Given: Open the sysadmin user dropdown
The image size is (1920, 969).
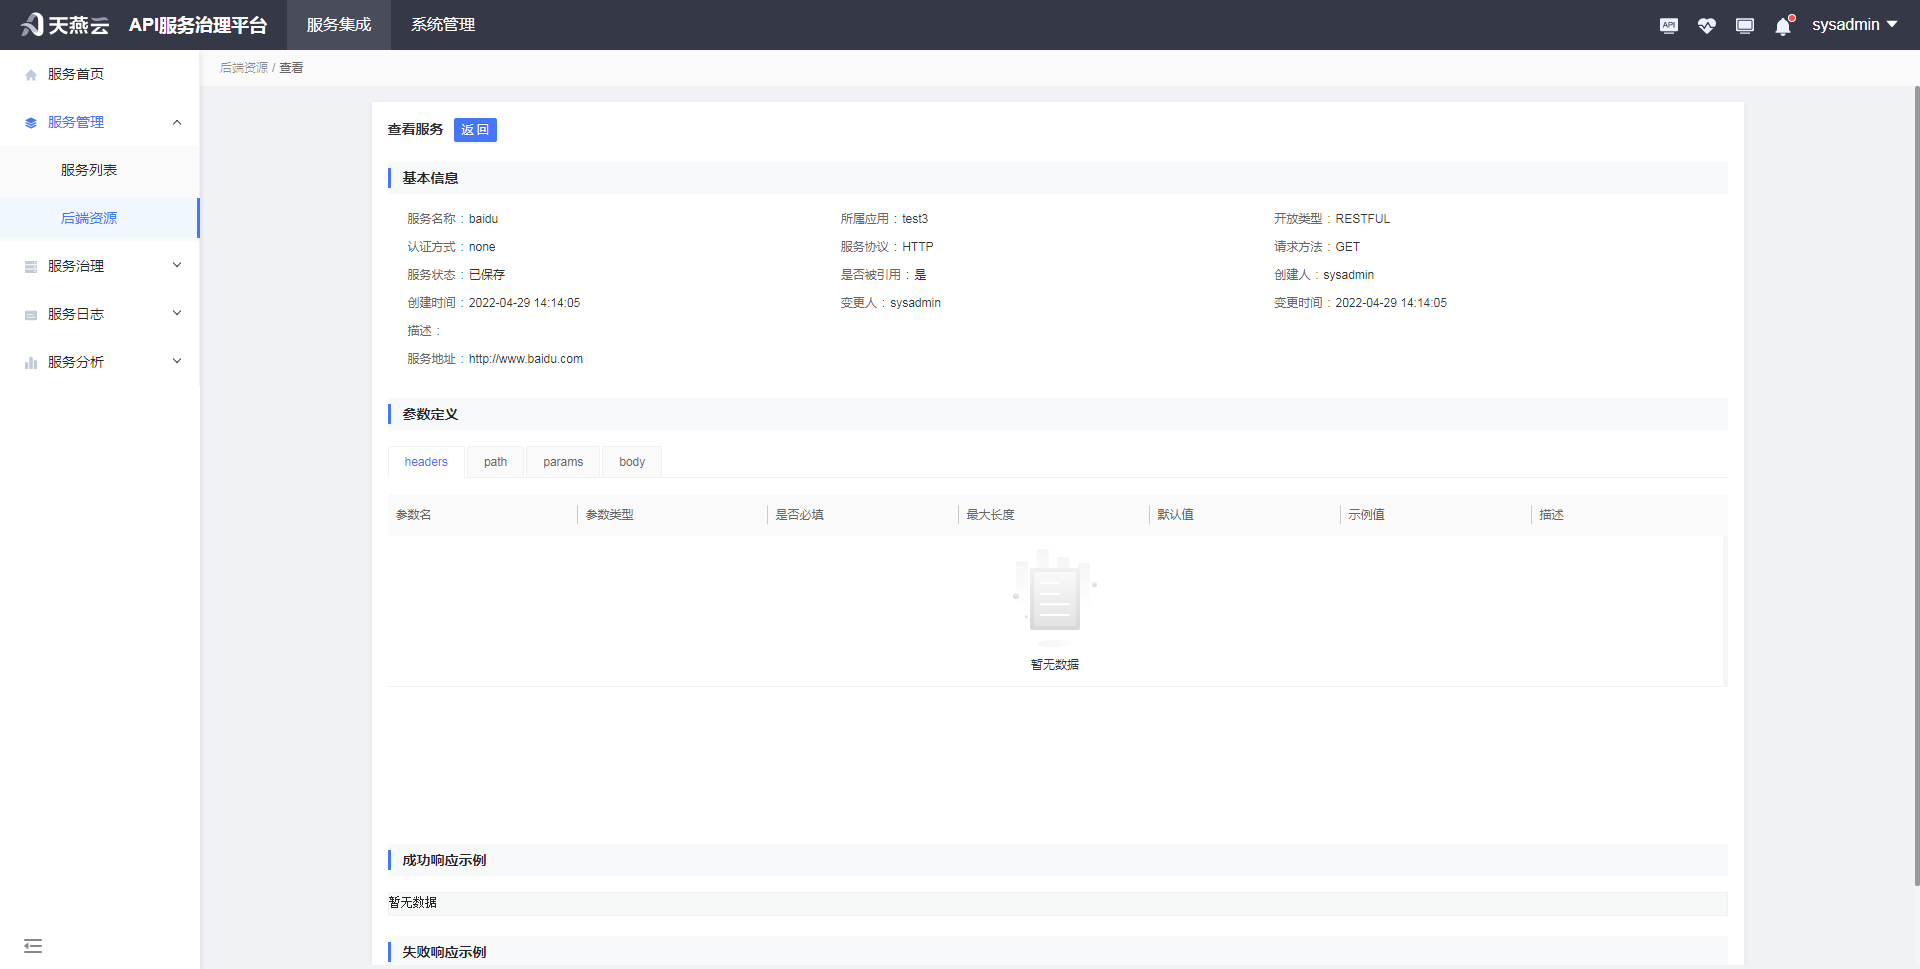Looking at the screenshot, I should [1856, 24].
